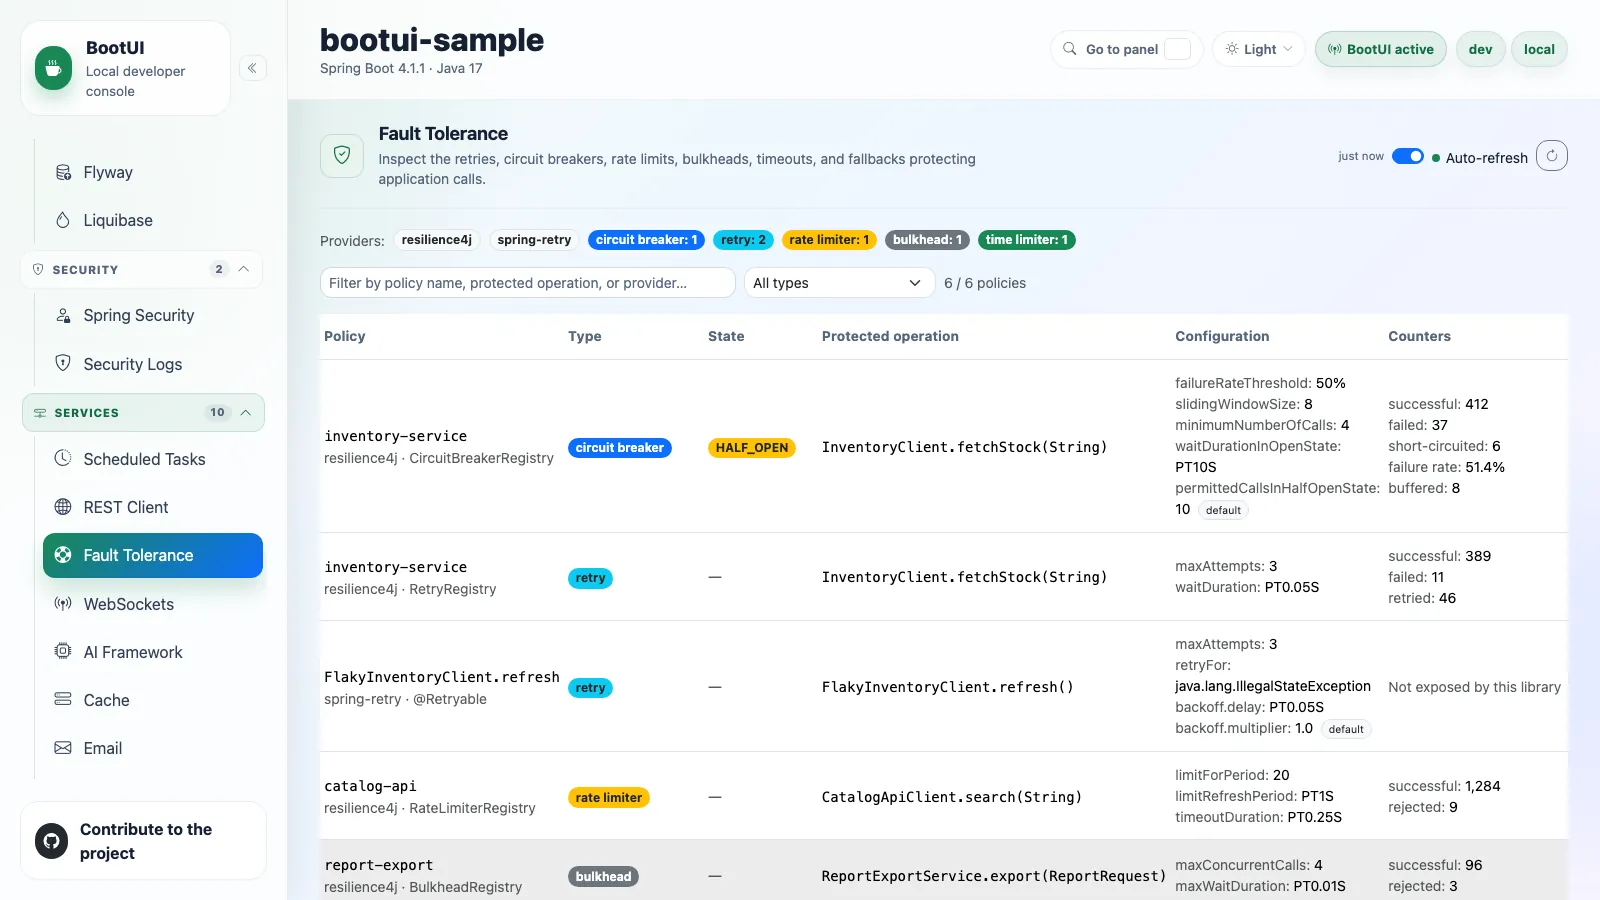The height and width of the screenshot is (900, 1600).
Task: Click the Liquibase droplet icon
Action: click(63, 220)
